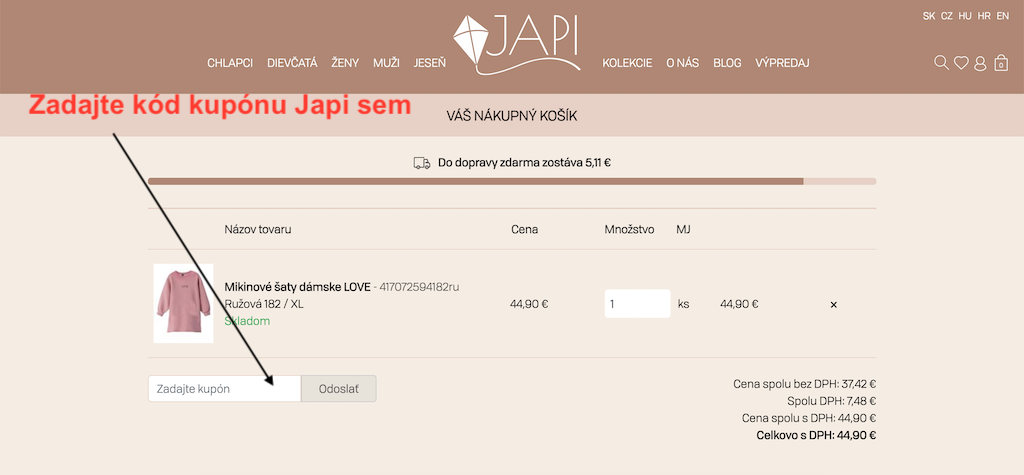Screen dimensions: 1024x475
Task: Go to the O NÁS page
Action: click(682, 63)
